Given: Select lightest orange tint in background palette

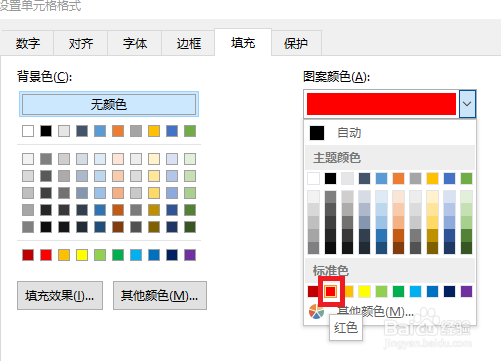Looking at the screenshot, I should click(x=118, y=159).
